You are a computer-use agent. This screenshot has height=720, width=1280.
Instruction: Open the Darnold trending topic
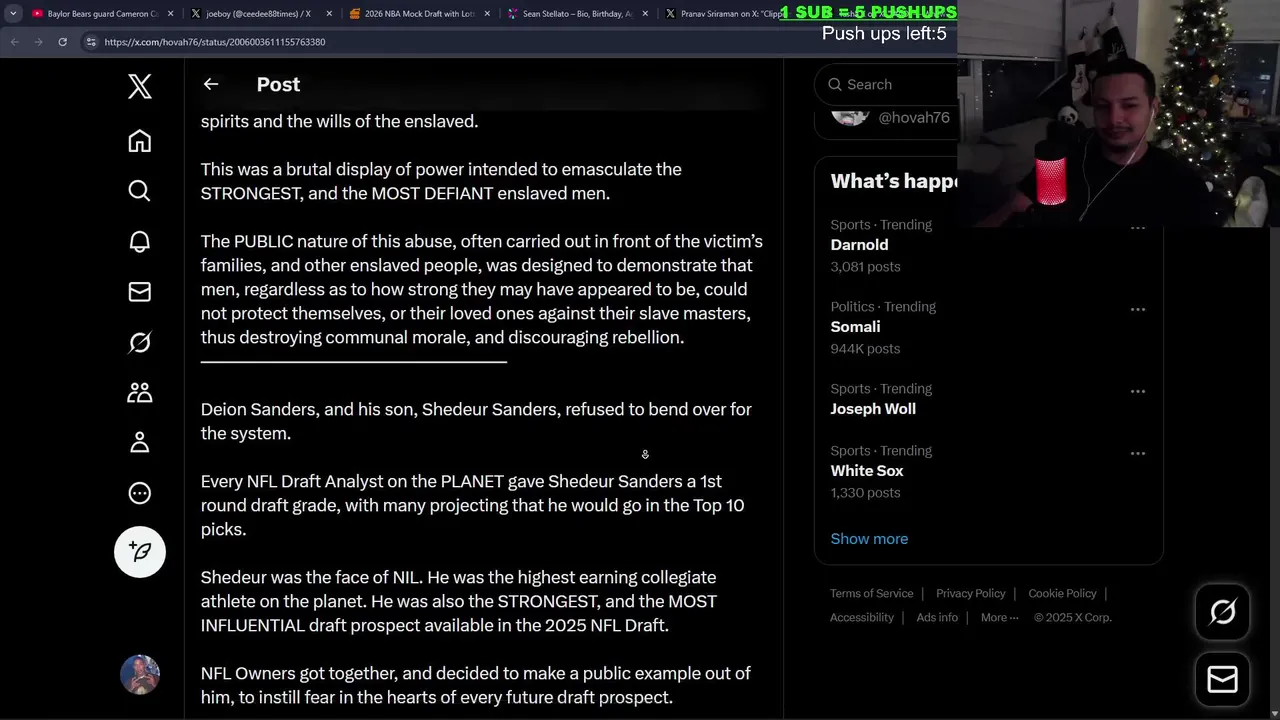pyautogui.click(x=859, y=245)
